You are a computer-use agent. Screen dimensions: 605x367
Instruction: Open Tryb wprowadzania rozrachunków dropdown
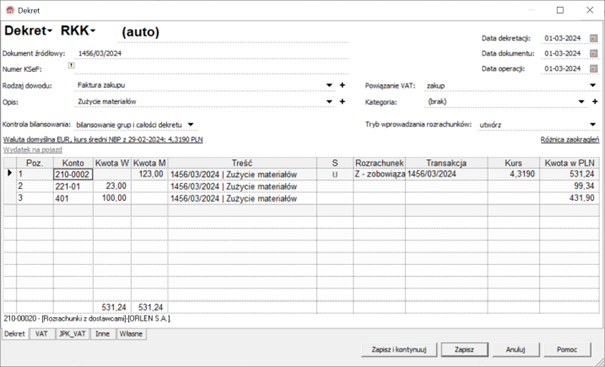pyautogui.click(x=593, y=125)
